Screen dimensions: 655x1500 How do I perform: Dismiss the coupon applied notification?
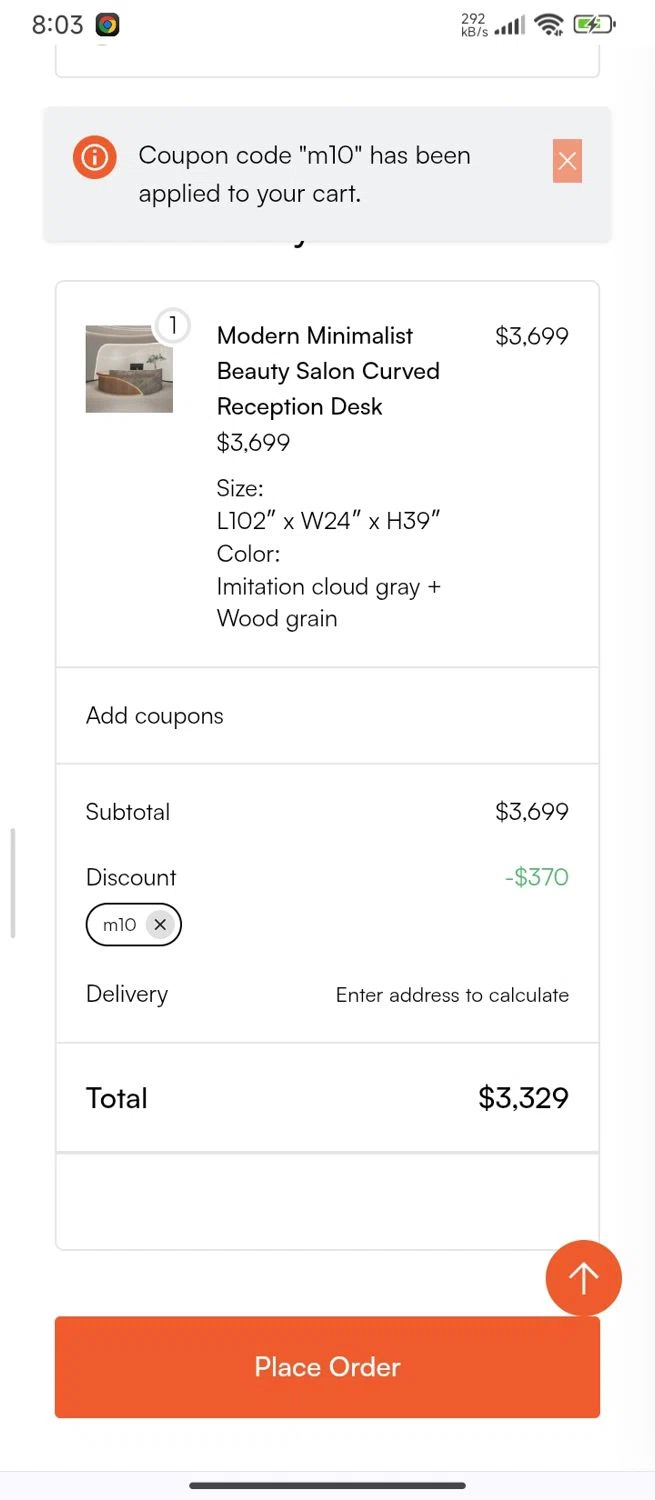[567, 161]
